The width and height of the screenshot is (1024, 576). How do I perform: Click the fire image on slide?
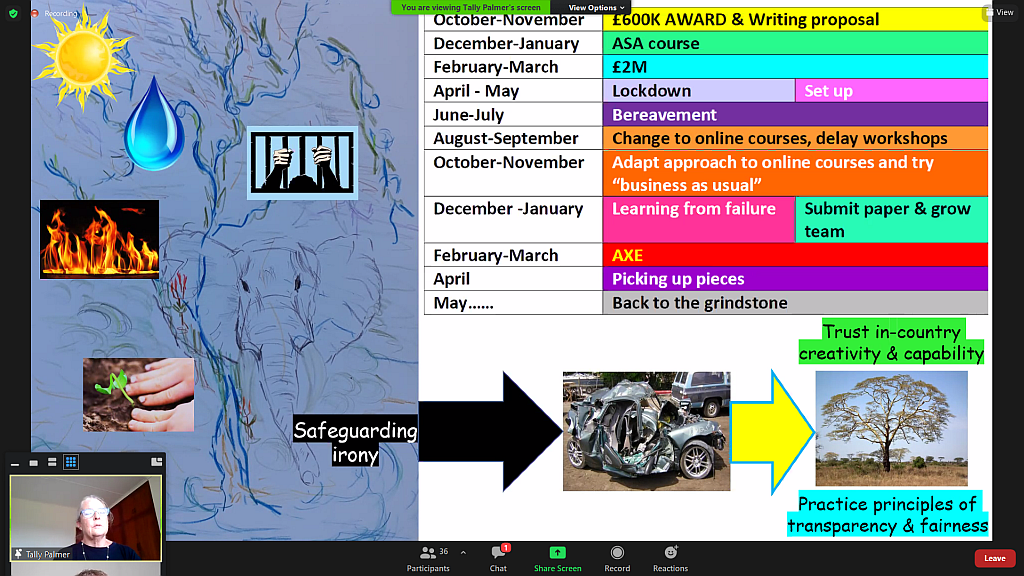coord(99,240)
